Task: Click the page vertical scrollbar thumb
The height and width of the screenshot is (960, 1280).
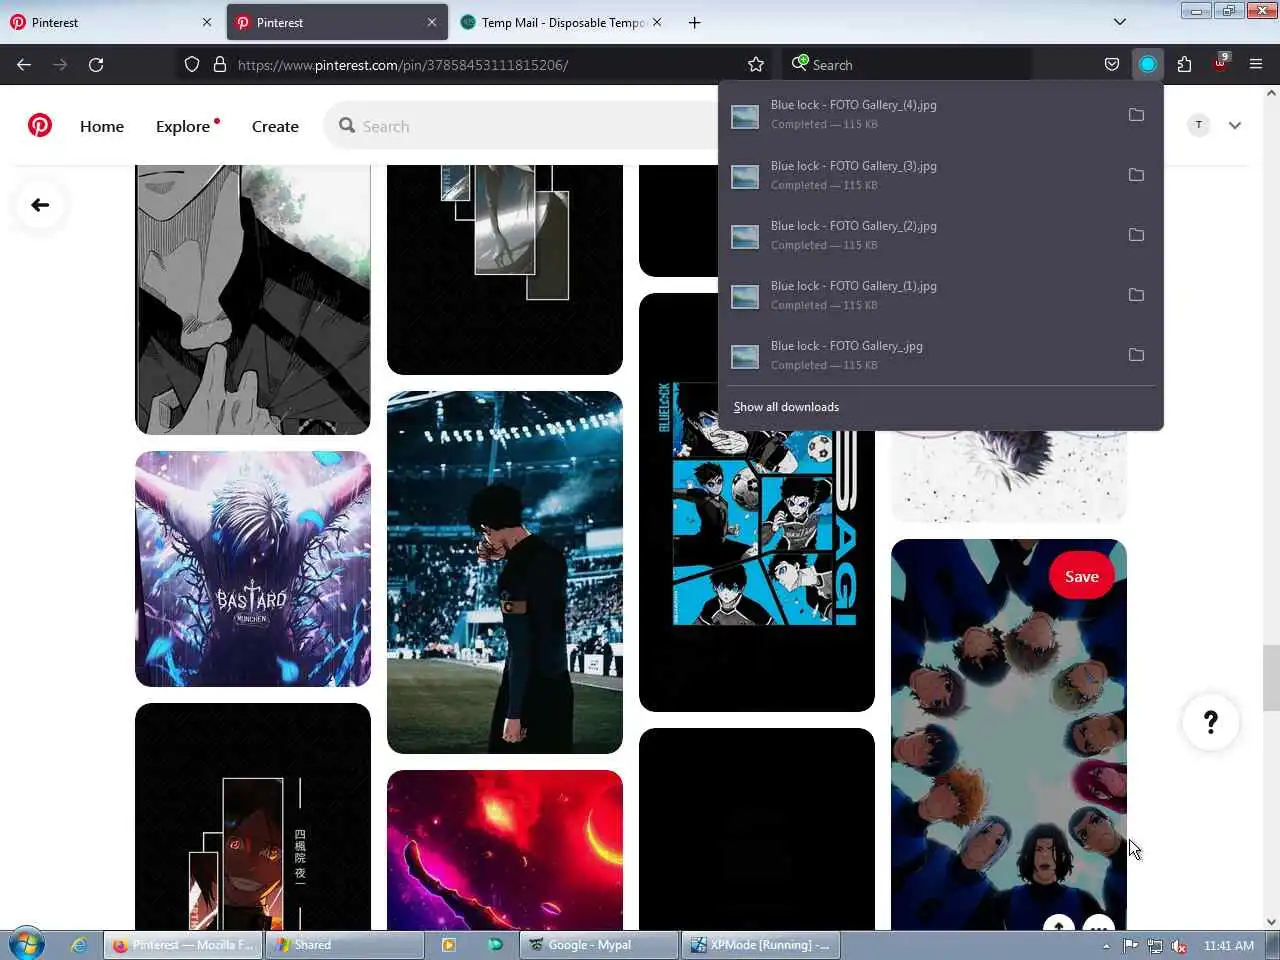Action: point(1271,678)
